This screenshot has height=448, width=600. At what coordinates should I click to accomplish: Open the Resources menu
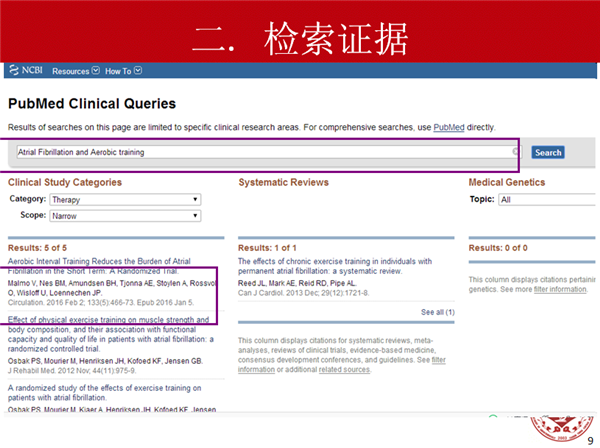[x=76, y=71]
